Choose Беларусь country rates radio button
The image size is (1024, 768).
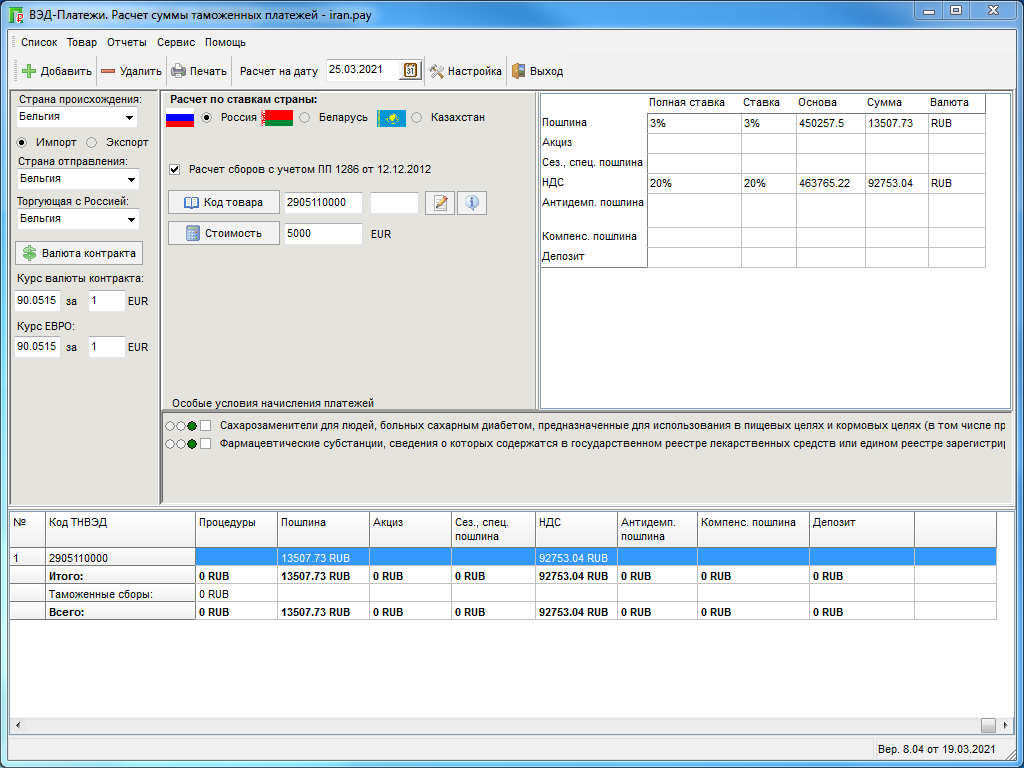pos(305,117)
